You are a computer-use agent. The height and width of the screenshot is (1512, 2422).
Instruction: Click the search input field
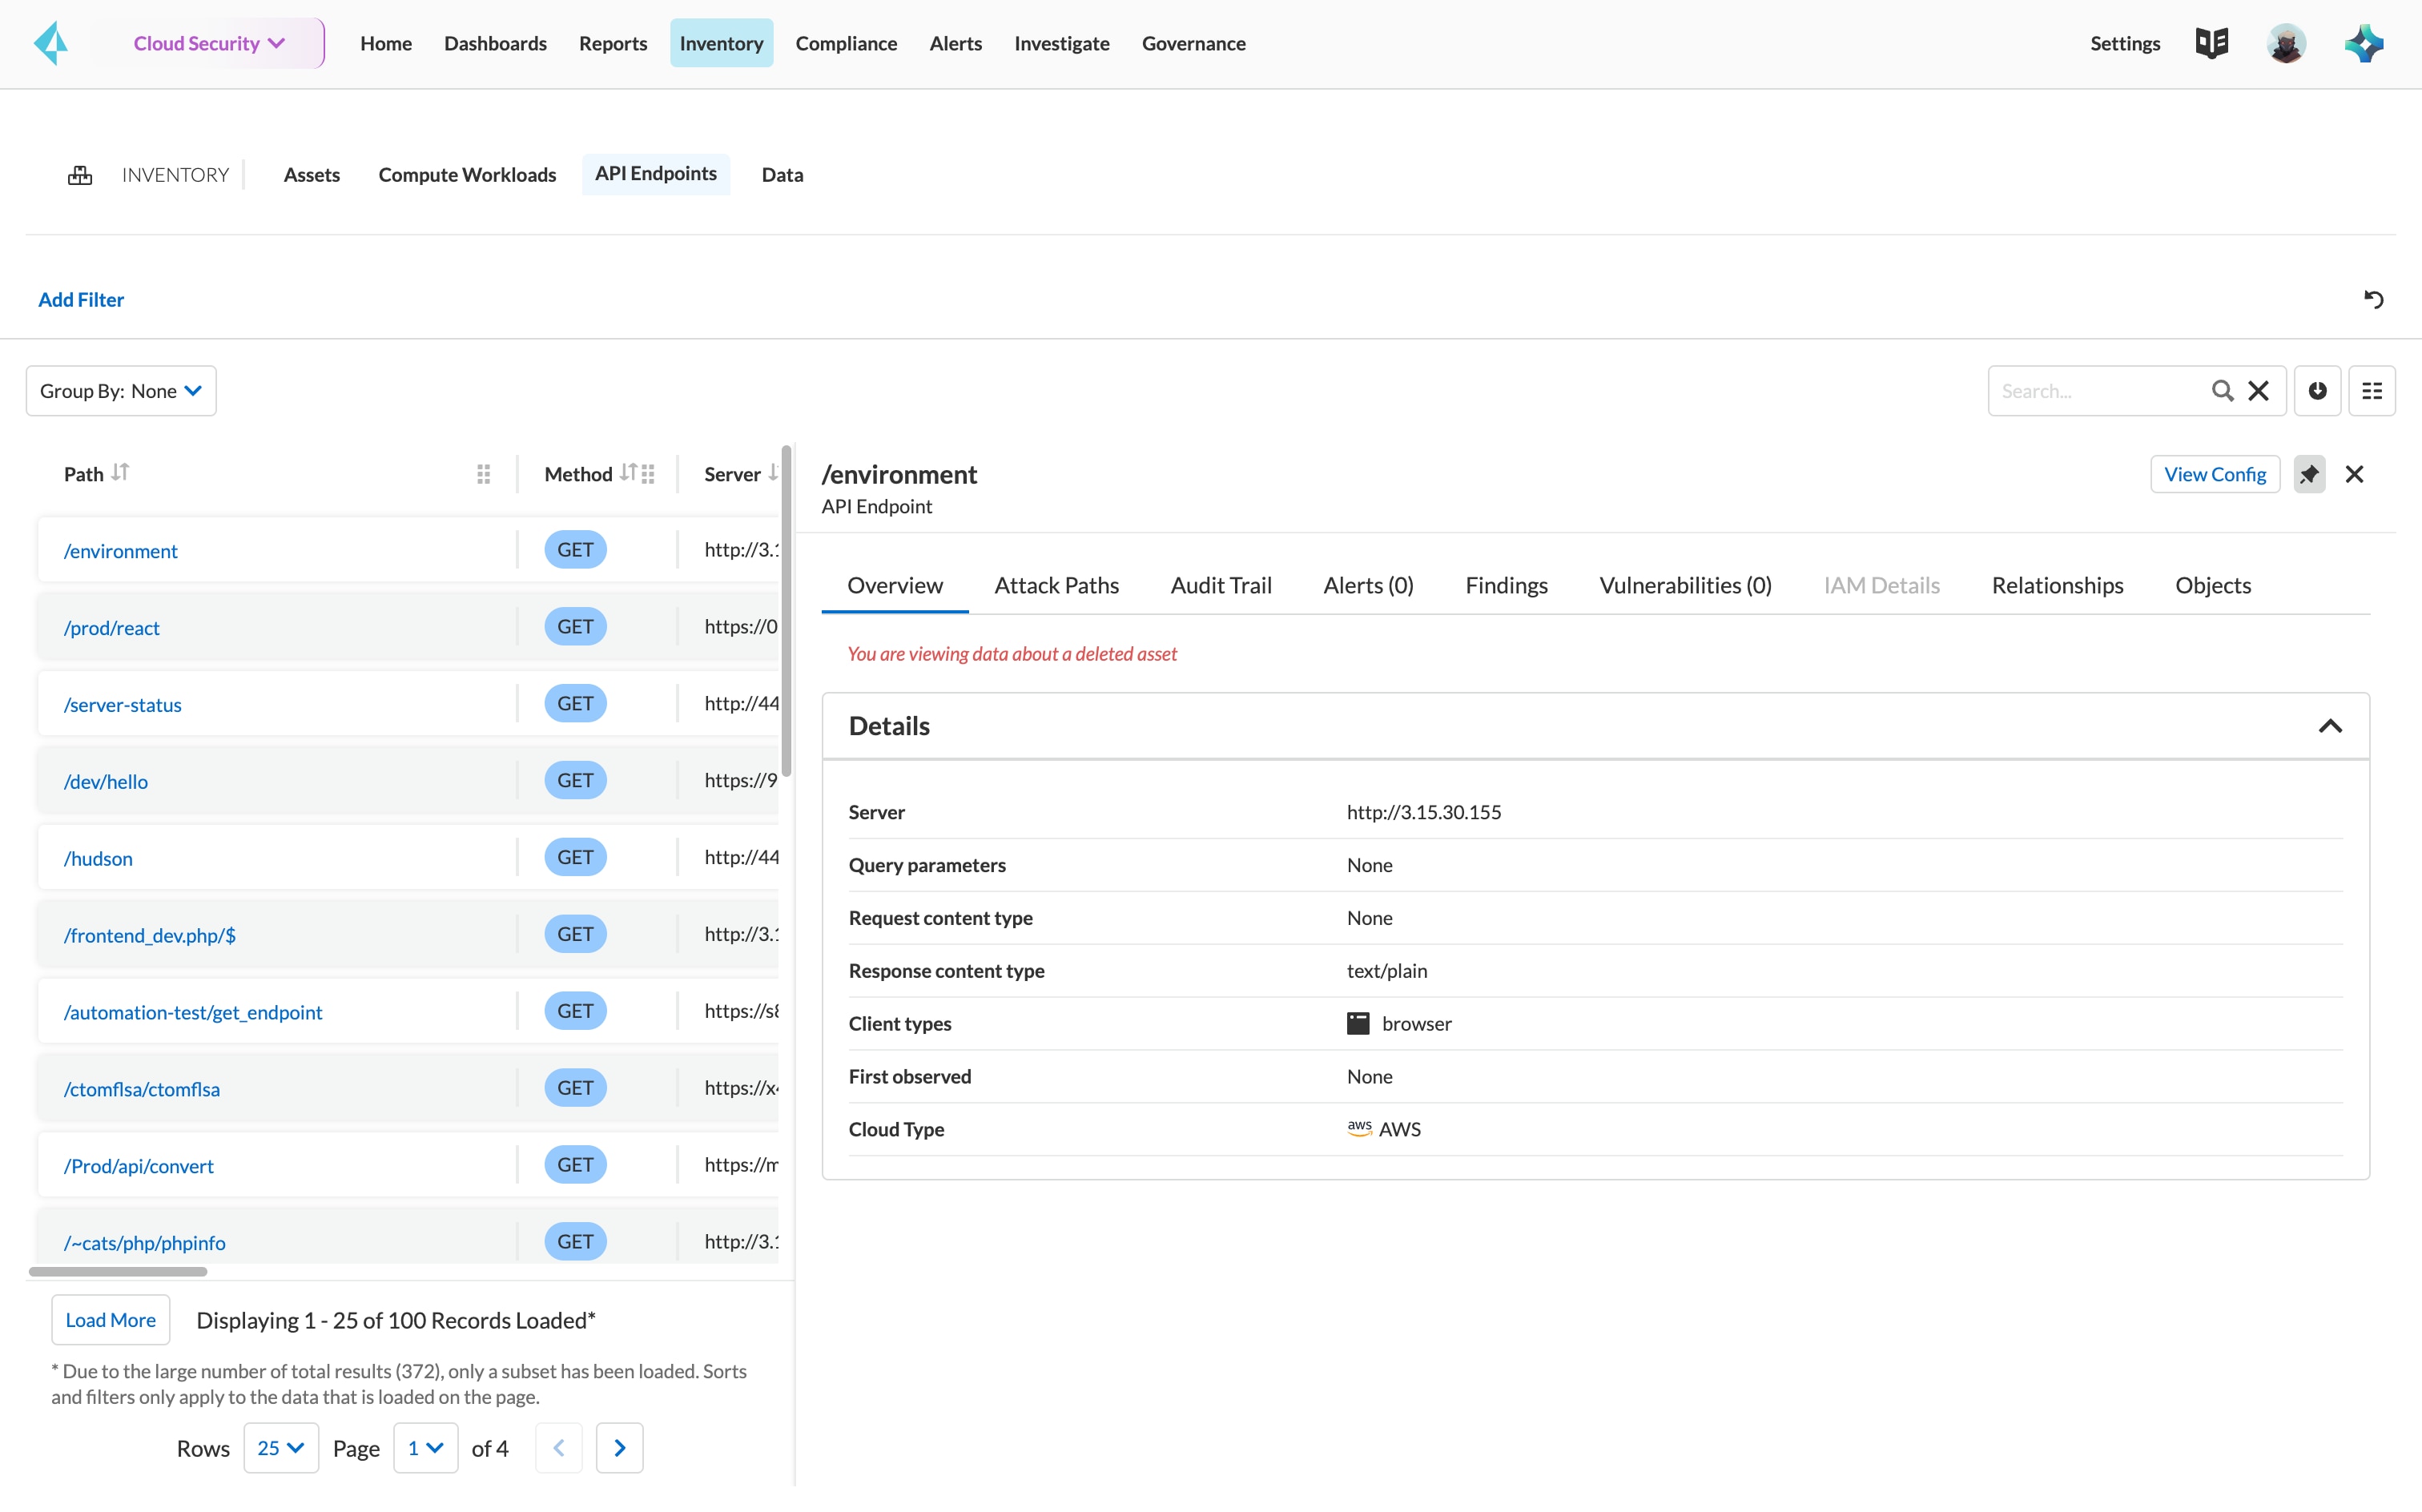[x=2098, y=390]
